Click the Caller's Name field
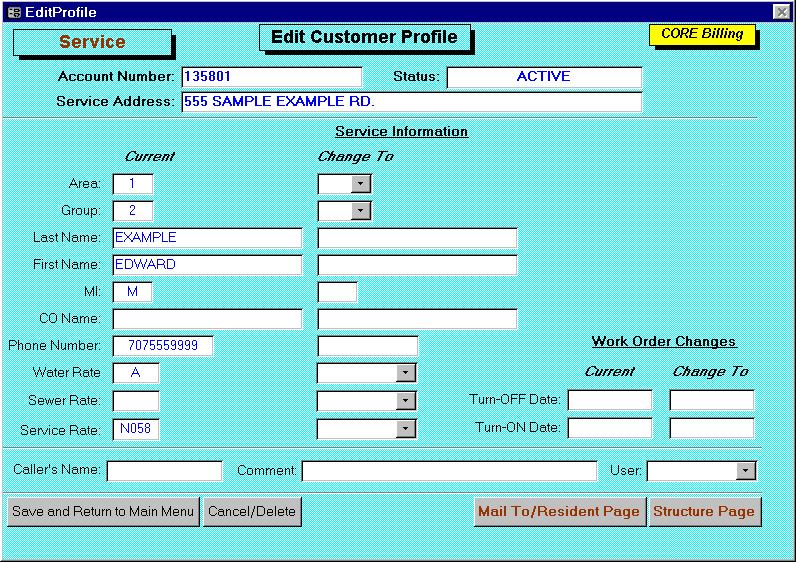Image resolution: width=796 pixels, height=563 pixels. point(164,471)
